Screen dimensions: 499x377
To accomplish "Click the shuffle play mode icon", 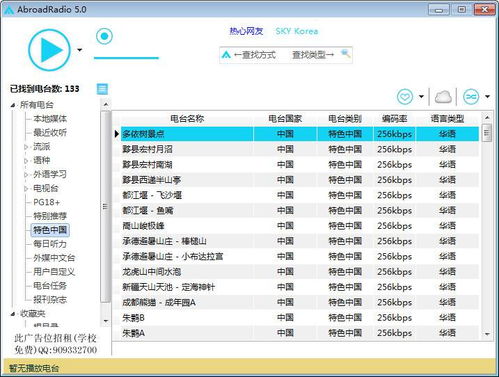I will pyautogui.click(x=471, y=97).
